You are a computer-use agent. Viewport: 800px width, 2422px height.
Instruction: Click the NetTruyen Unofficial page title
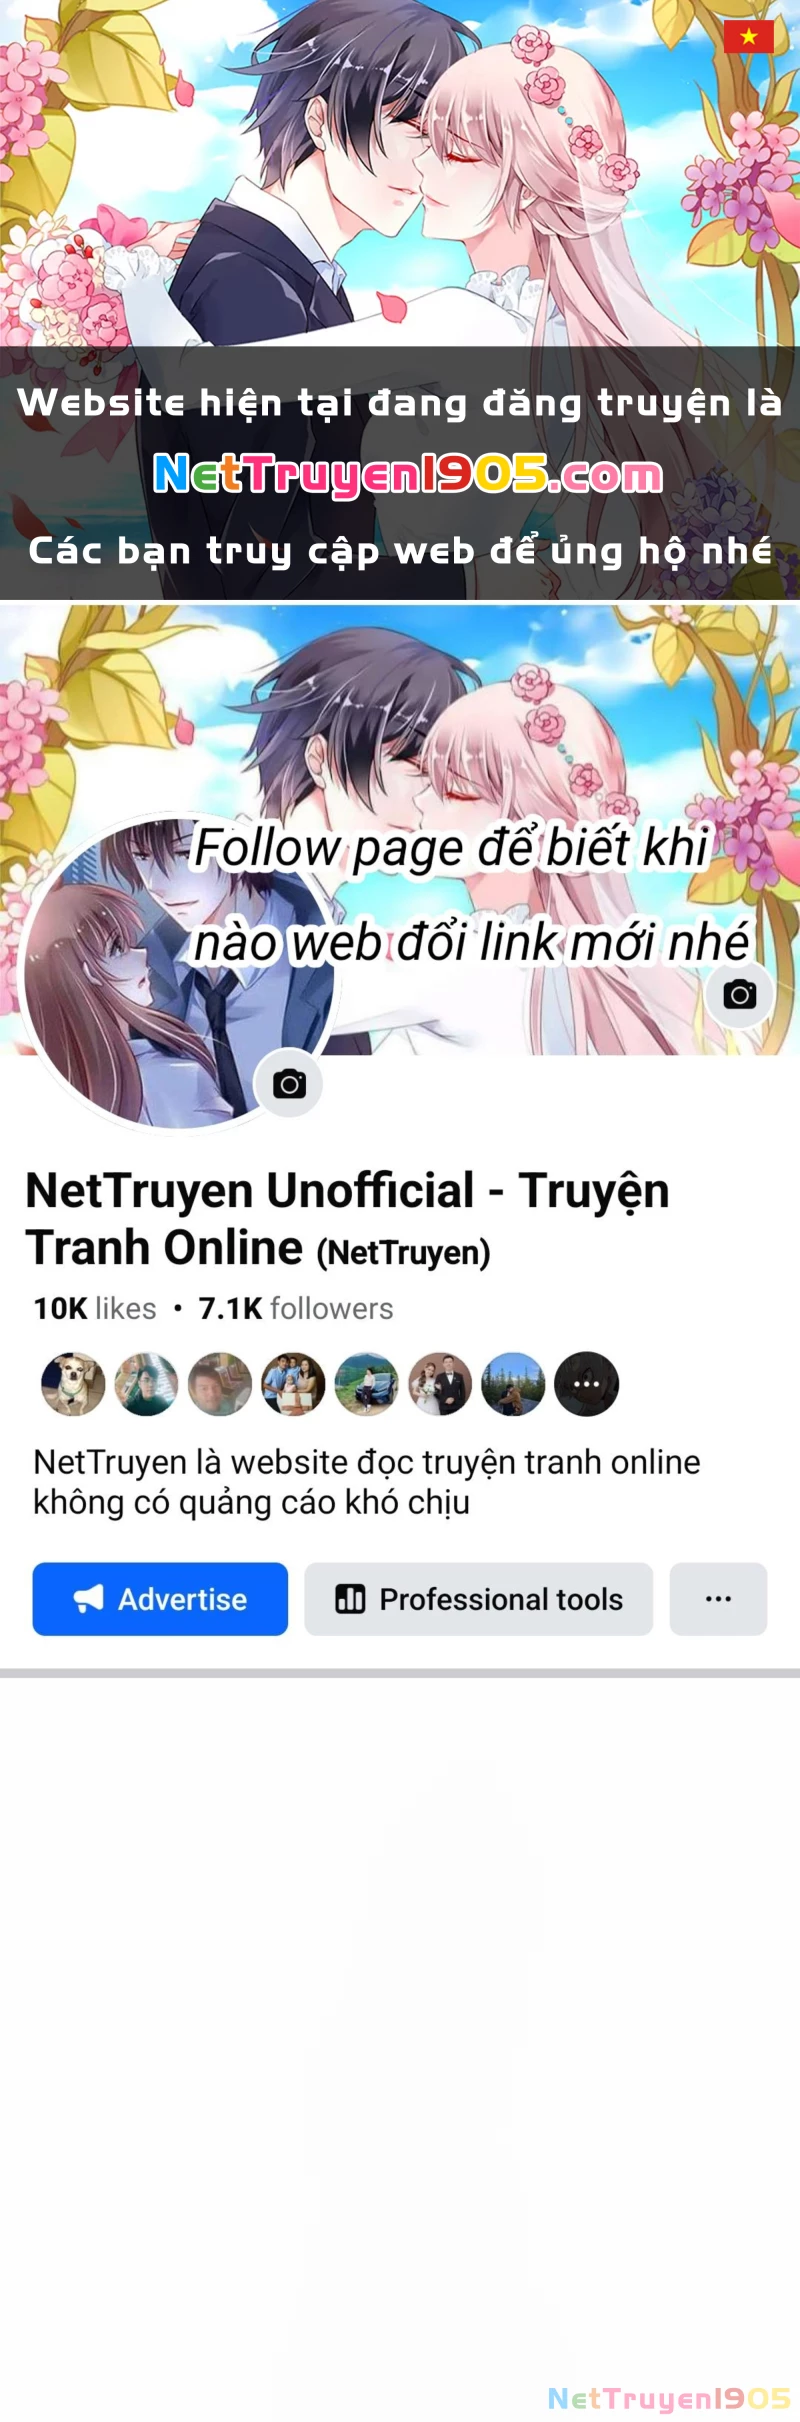pyautogui.click(x=347, y=1218)
